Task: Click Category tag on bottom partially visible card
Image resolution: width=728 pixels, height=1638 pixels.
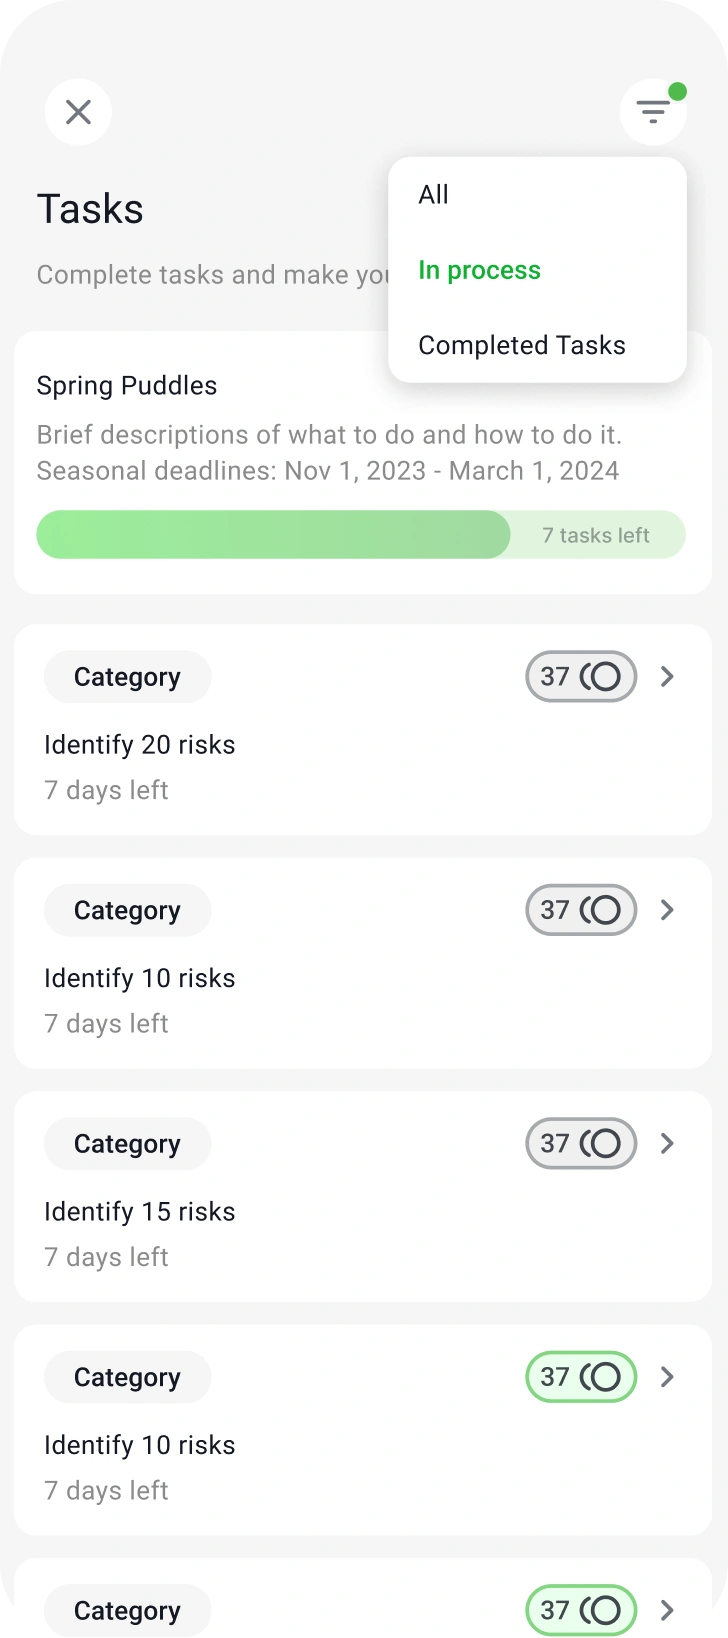Action: click(x=127, y=1610)
